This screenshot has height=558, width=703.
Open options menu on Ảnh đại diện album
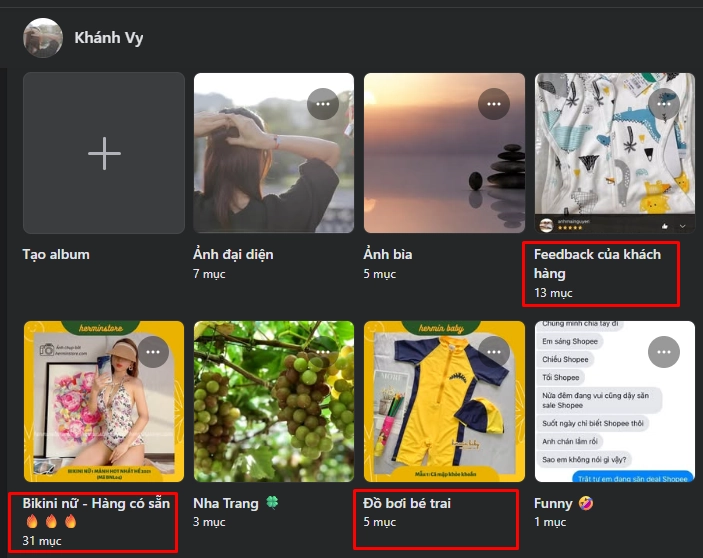[x=323, y=104]
